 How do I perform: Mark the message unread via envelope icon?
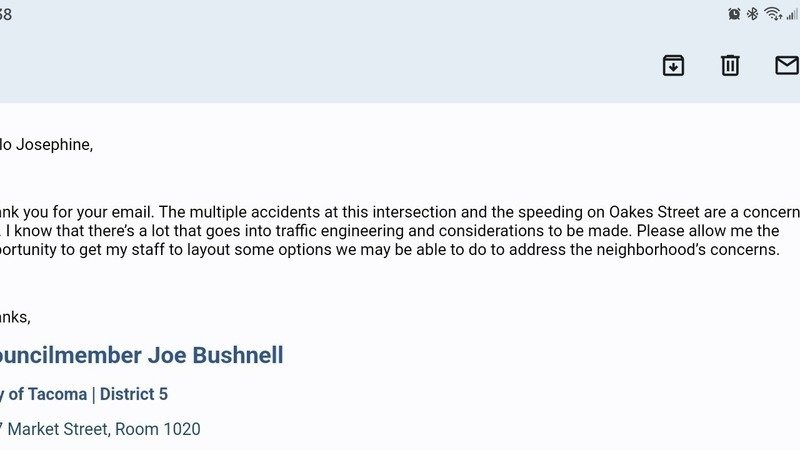tap(787, 65)
